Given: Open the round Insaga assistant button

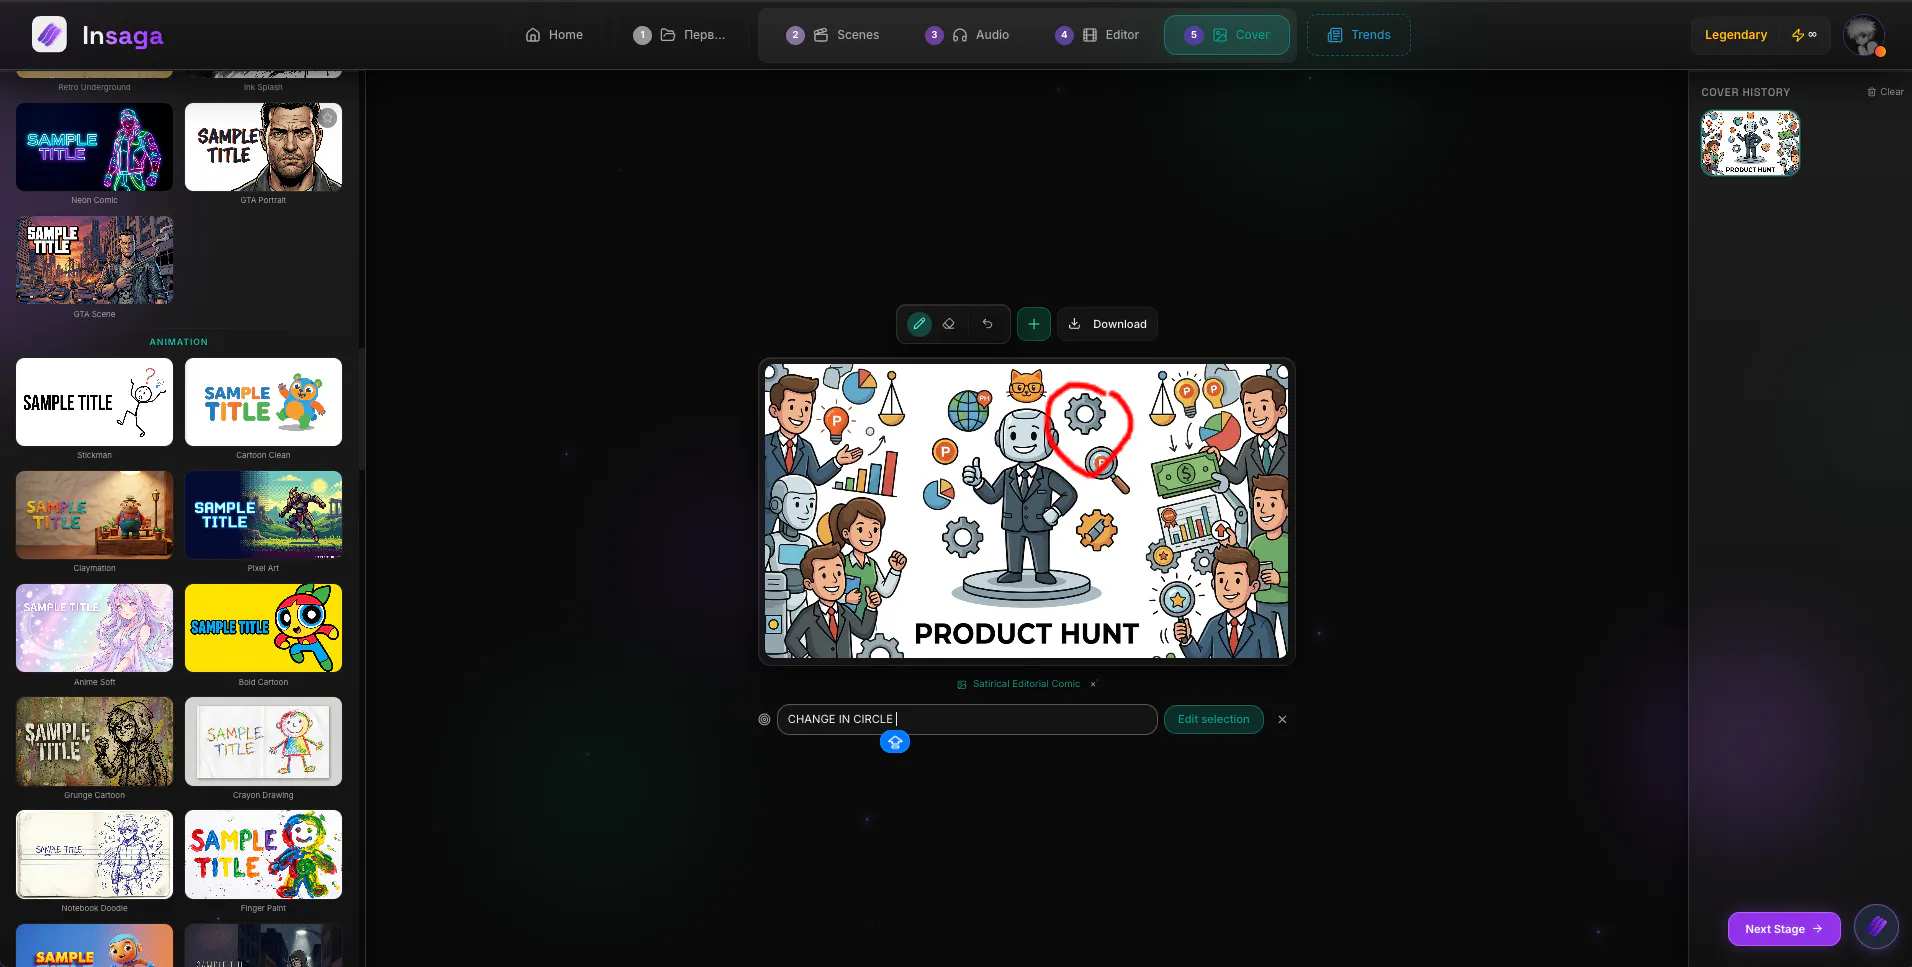Looking at the screenshot, I should coord(1876,926).
